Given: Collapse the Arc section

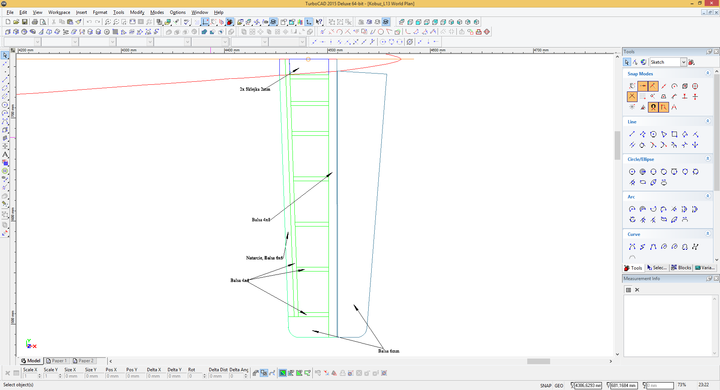Looking at the screenshot, I should (708, 196).
